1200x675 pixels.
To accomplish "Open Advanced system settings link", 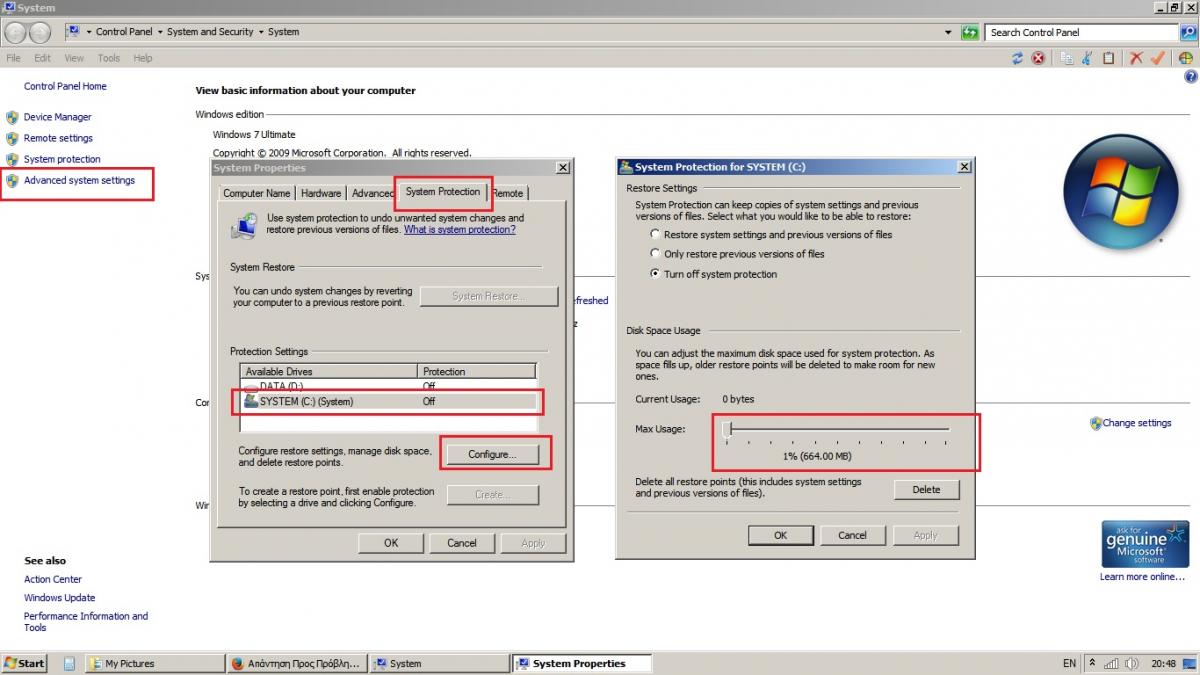I will pyautogui.click(x=79, y=180).
